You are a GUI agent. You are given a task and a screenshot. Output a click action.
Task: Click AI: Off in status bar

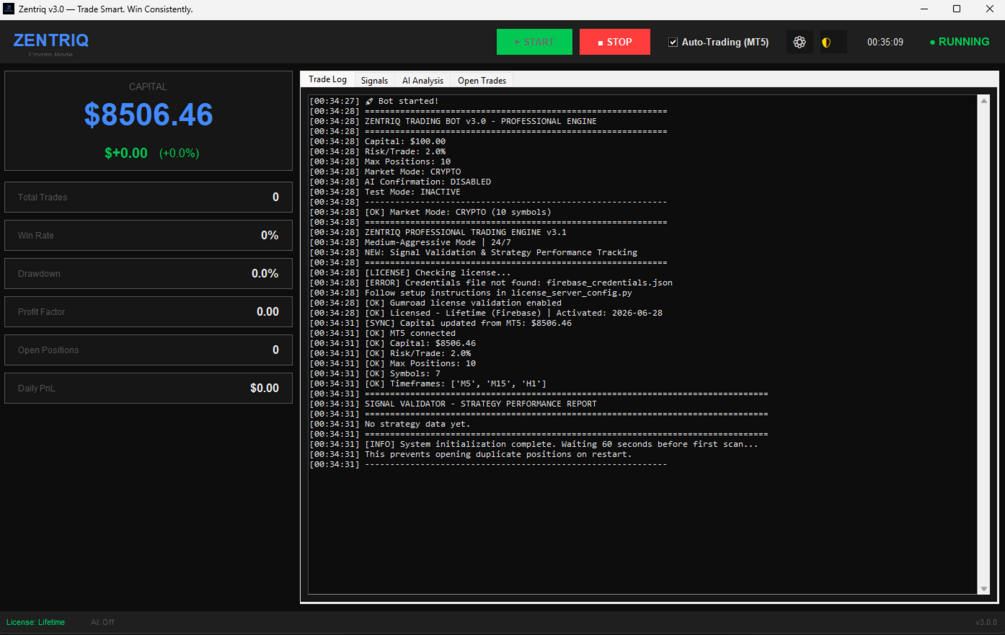(x=103, y=622)
